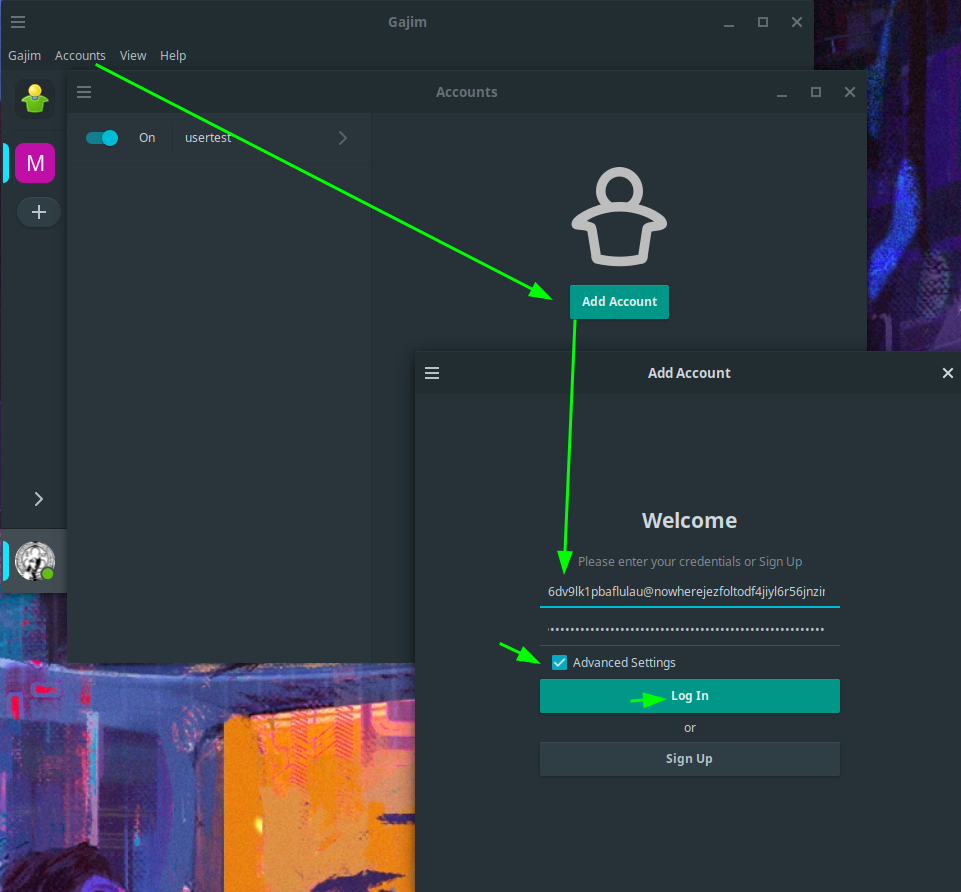This screenshot has width=961, height=892.
Task: Minimize the Accounts window
Action: [782, 94]
